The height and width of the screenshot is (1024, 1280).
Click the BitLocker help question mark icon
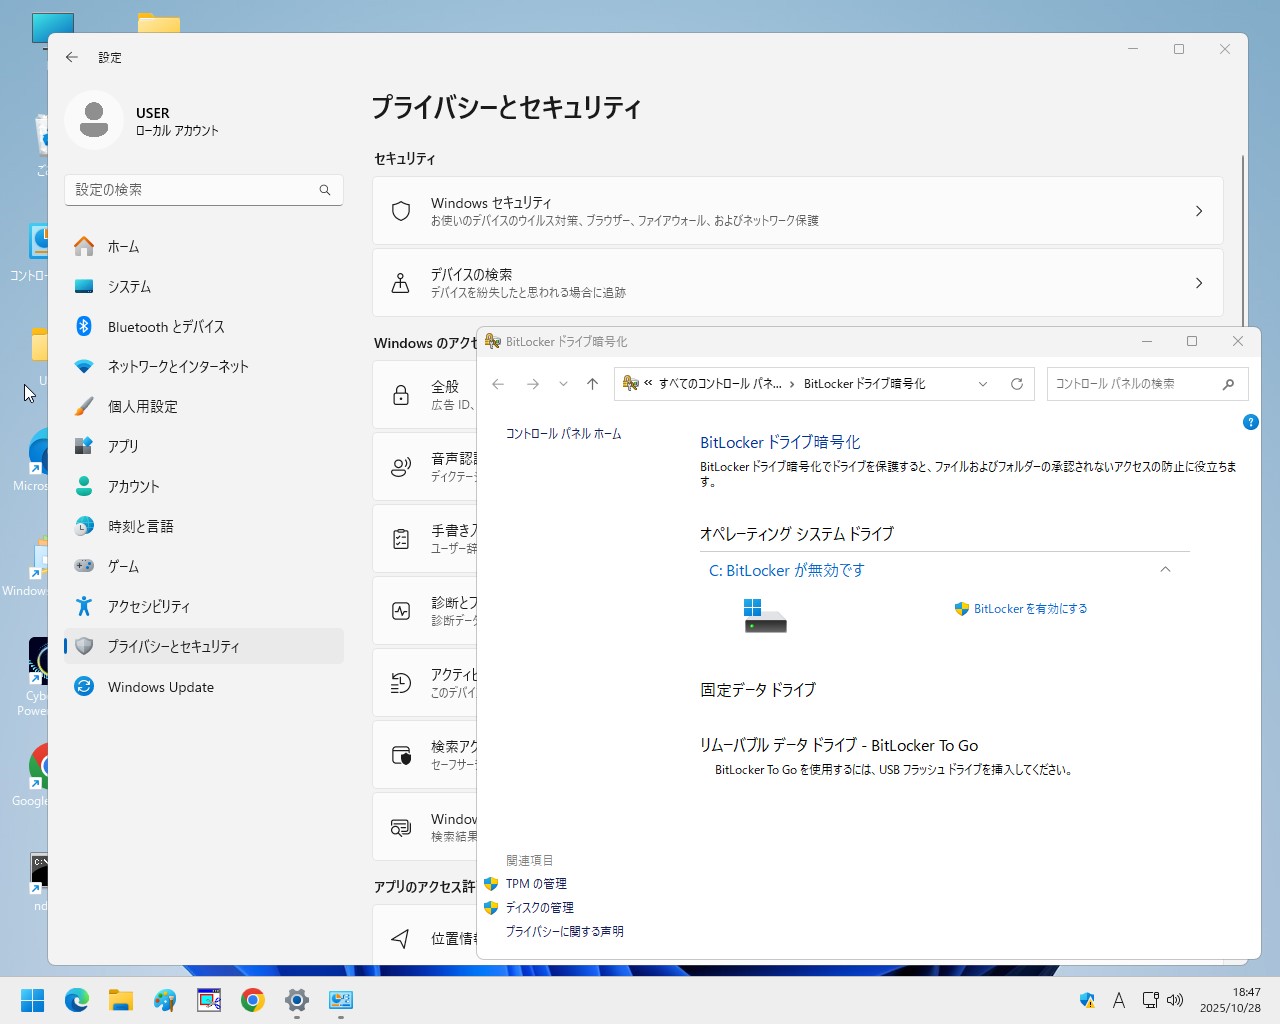pyautogui.click(x=1250, y=422)
